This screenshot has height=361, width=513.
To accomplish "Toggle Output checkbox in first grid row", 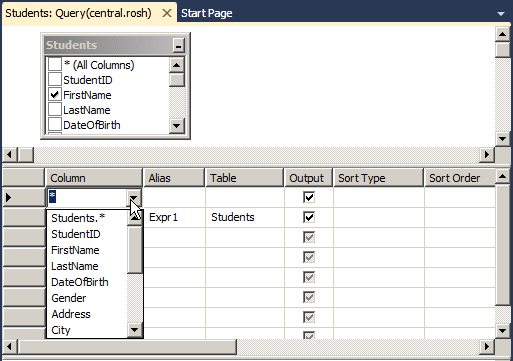I will click(309, 197).
